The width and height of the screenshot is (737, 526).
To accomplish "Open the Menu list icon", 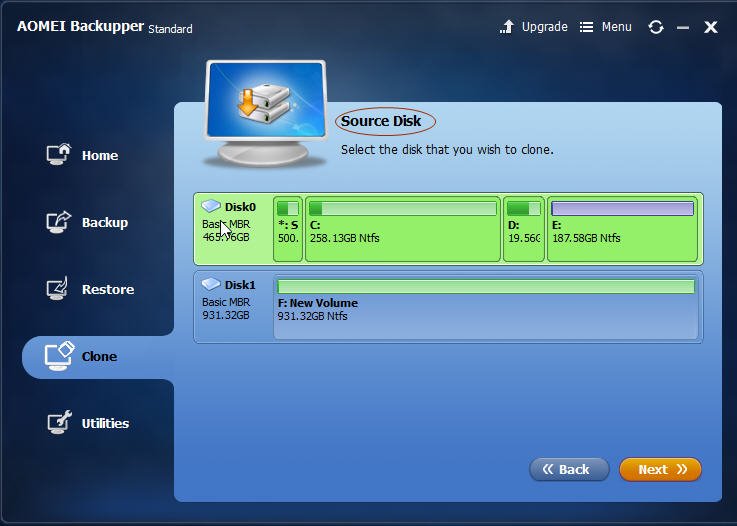I will point(586,27).
